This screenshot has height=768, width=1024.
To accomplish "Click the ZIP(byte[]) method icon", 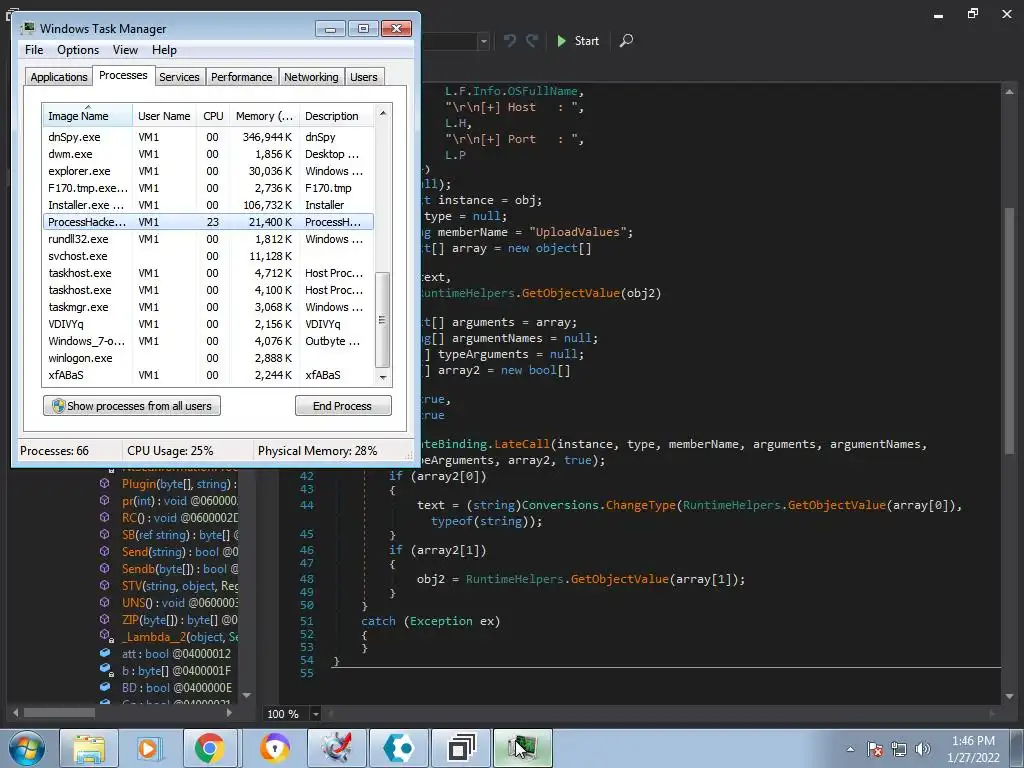I will (104, 619).
